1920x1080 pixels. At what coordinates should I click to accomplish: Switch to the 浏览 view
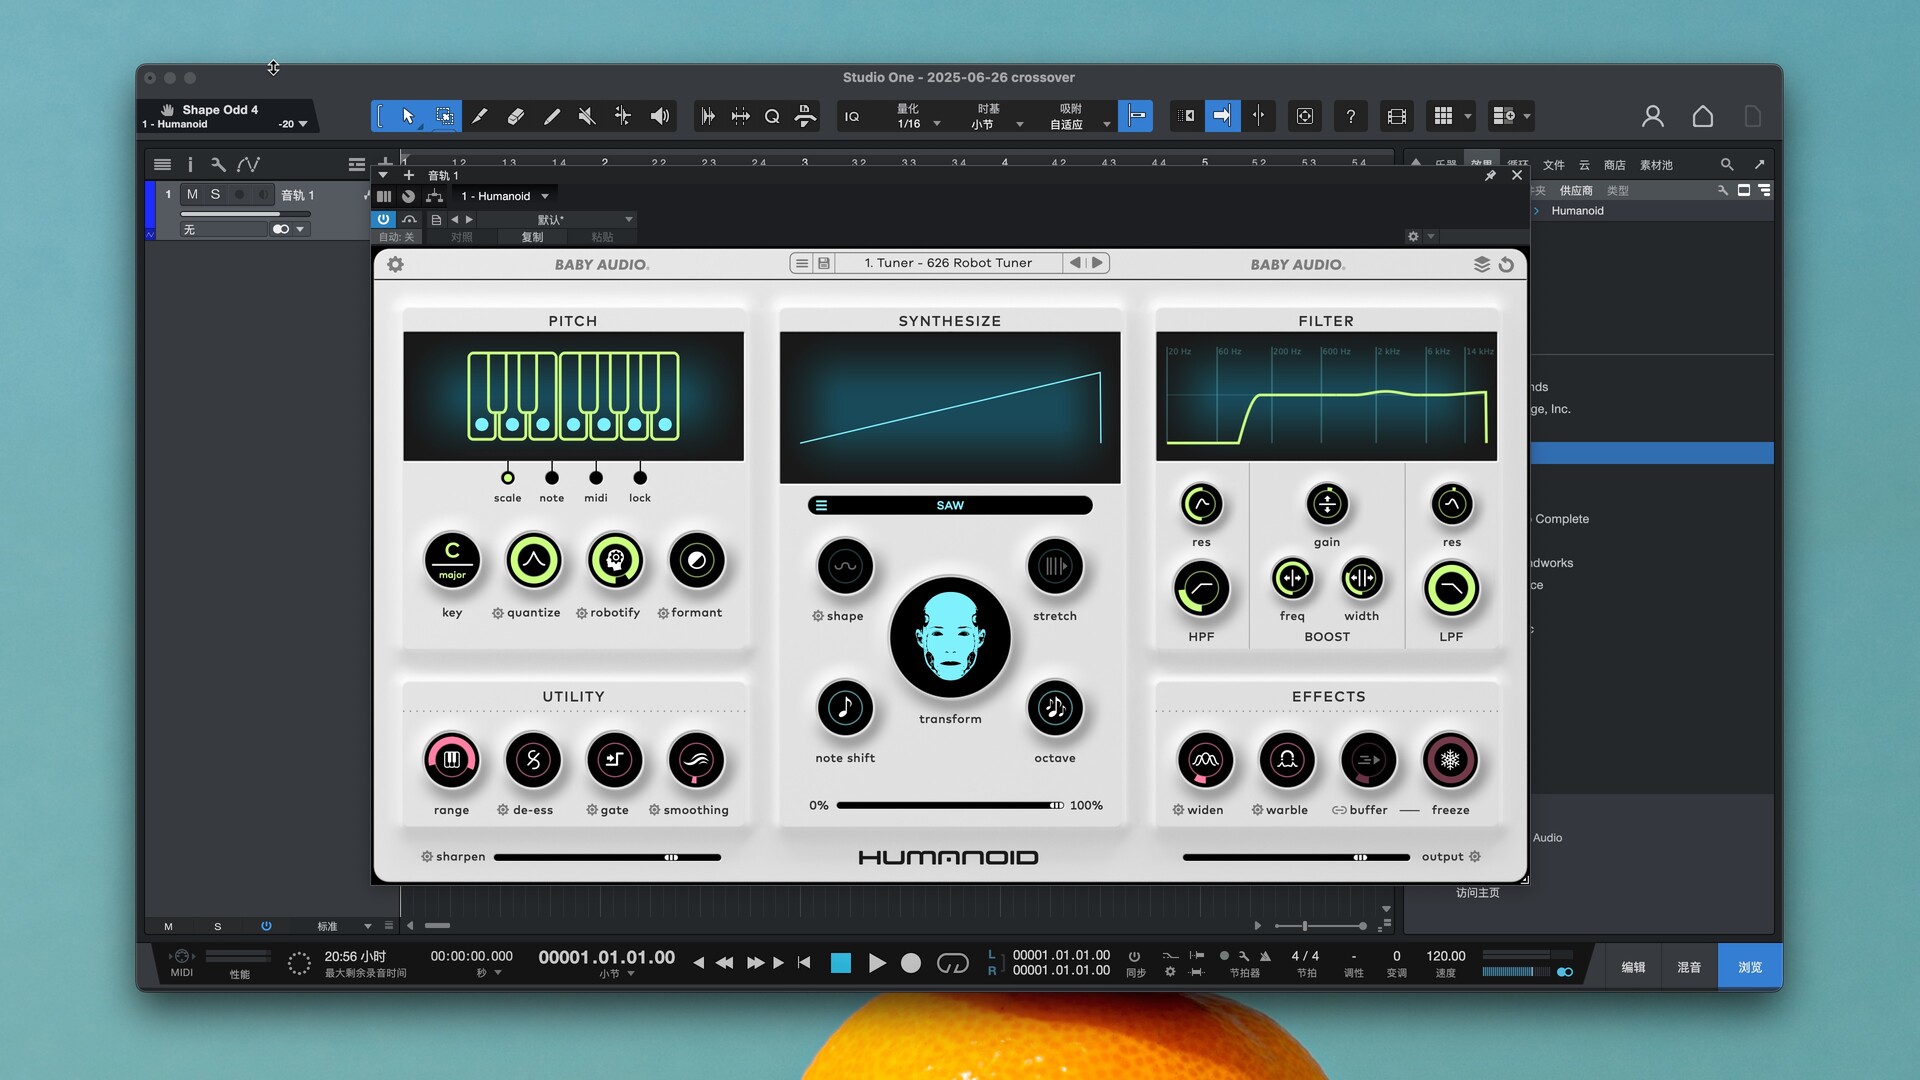(x=1750, y=967)
